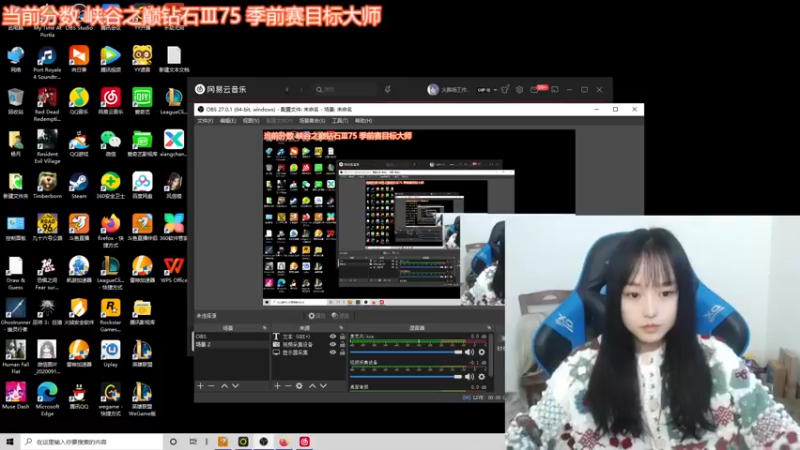The width and height of the screenshot is (800, 450).
Task: Open settings gear for 视频采集设备 mixer channel
Action: [x=482, y=377]
